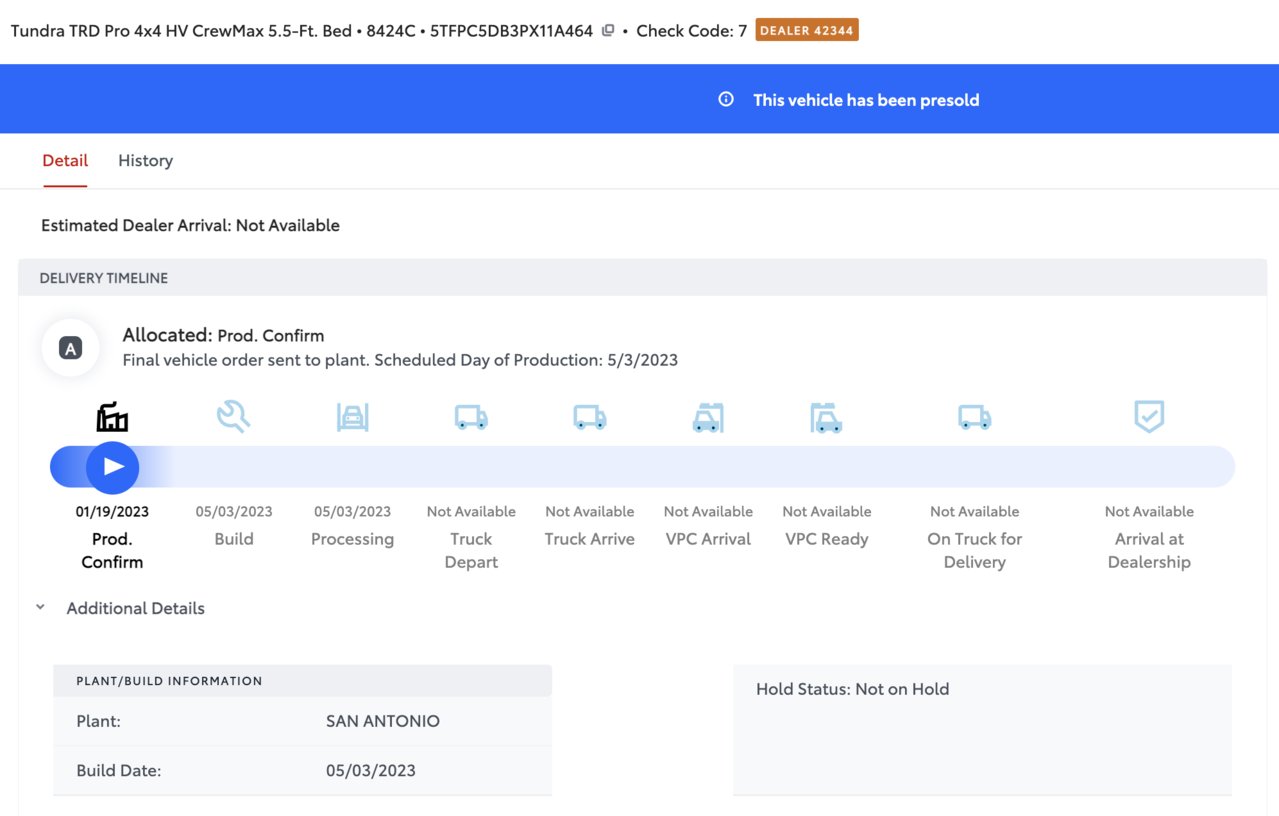Click the Truck Depart stage label
1279x816 pixels.
pyautogui.click(x=471, y=550)
